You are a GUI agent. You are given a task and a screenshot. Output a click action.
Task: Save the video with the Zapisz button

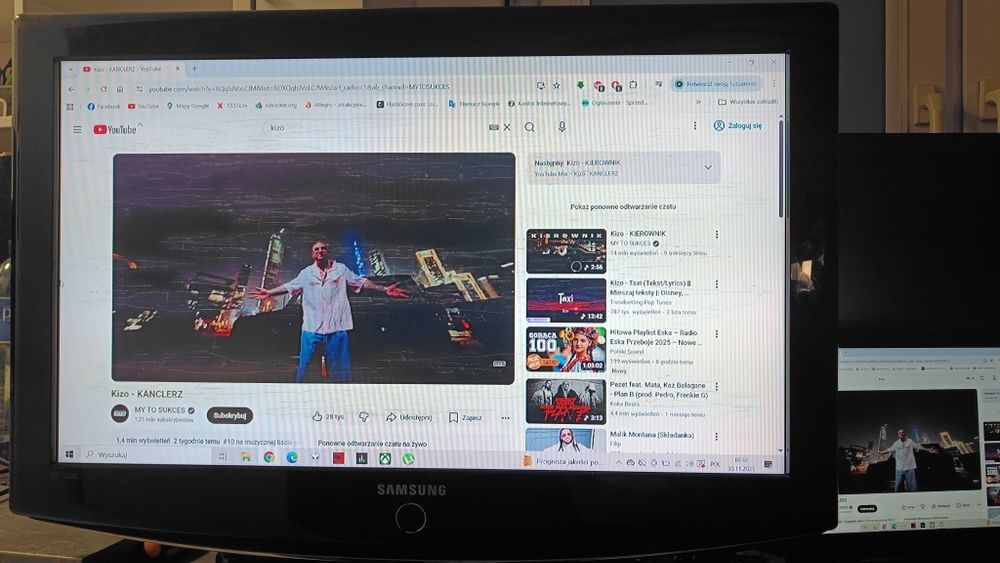click(x=465, y=418)
